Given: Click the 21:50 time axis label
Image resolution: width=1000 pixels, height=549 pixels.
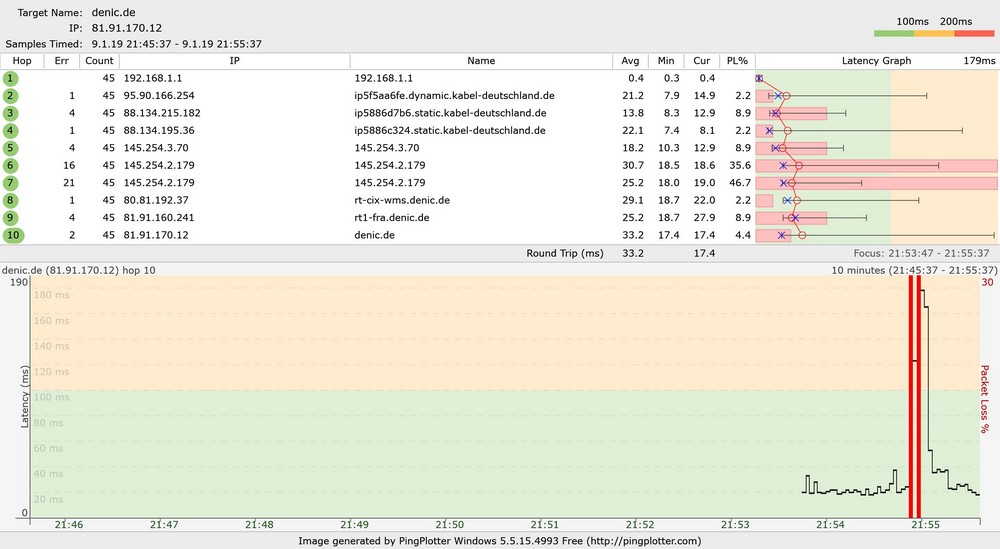Looking at the screenshot, I should click(x=450, y=525).
